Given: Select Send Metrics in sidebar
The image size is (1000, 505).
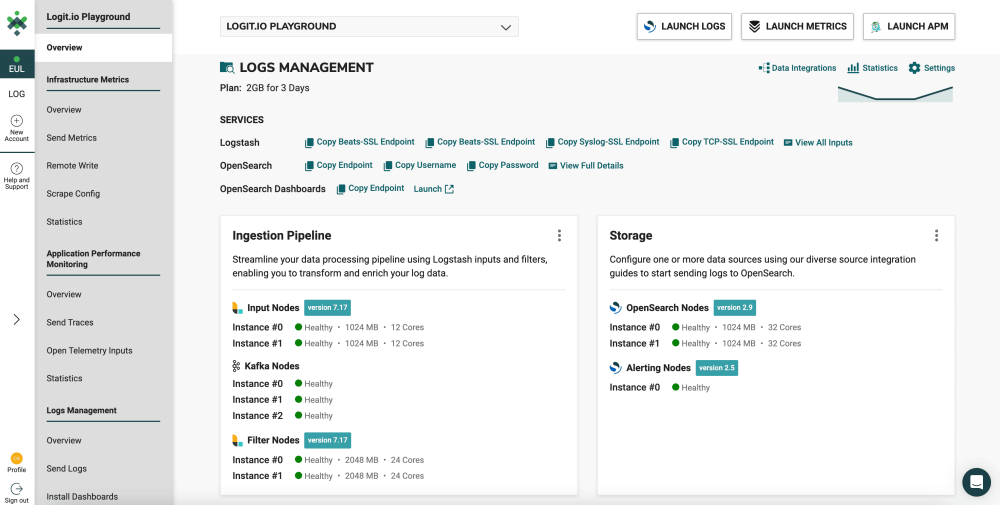Looking at the screenshot, I should pos(71,138).
